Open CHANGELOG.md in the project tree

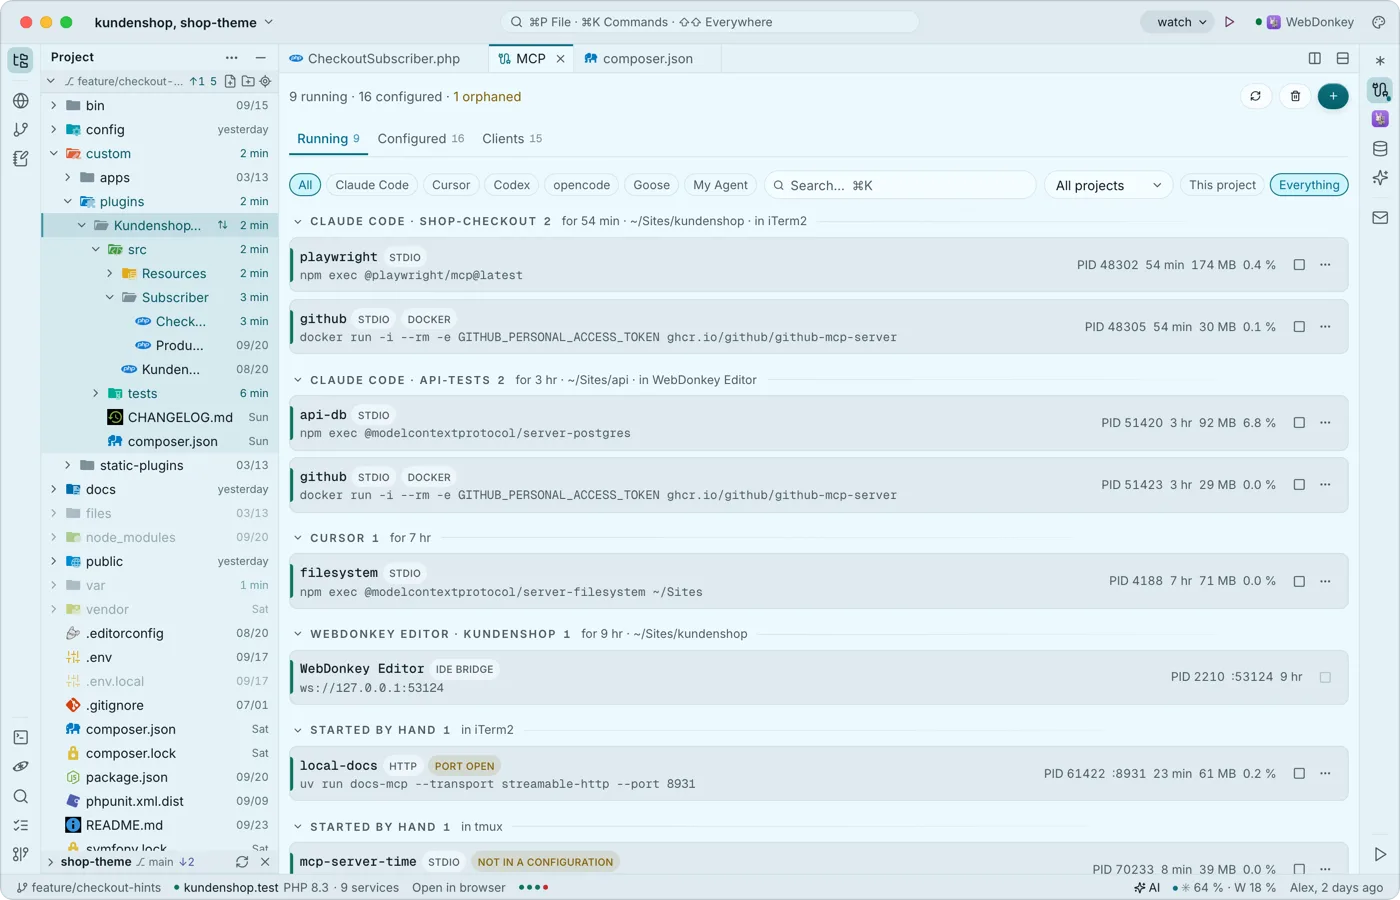click(x=180, y=418)
